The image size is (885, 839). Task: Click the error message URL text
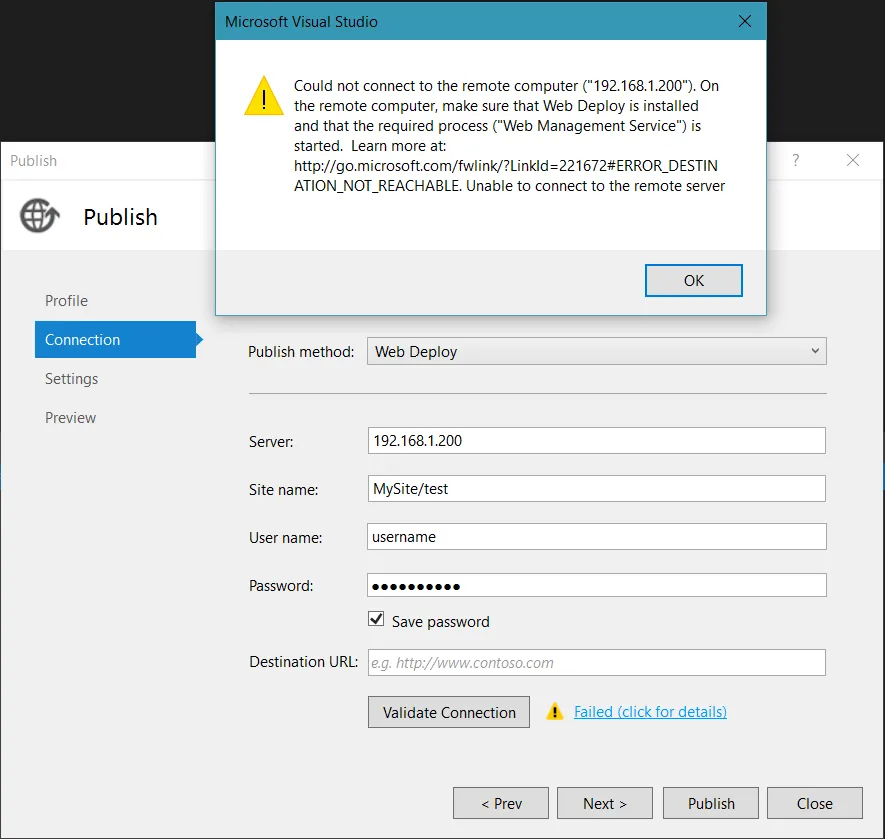506,176
